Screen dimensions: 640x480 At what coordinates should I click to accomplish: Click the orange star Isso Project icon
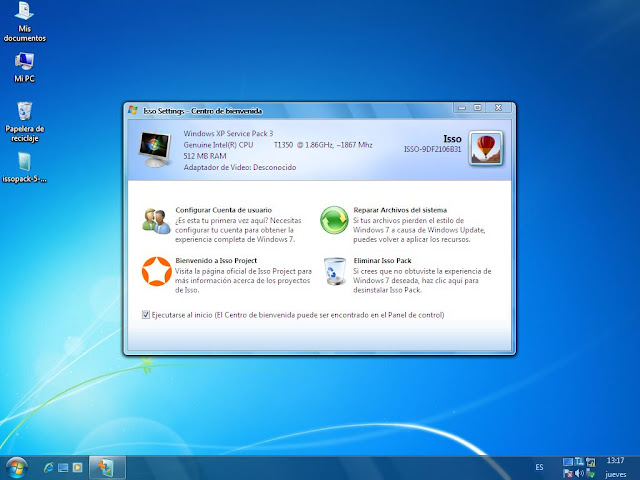click(155, 270)
